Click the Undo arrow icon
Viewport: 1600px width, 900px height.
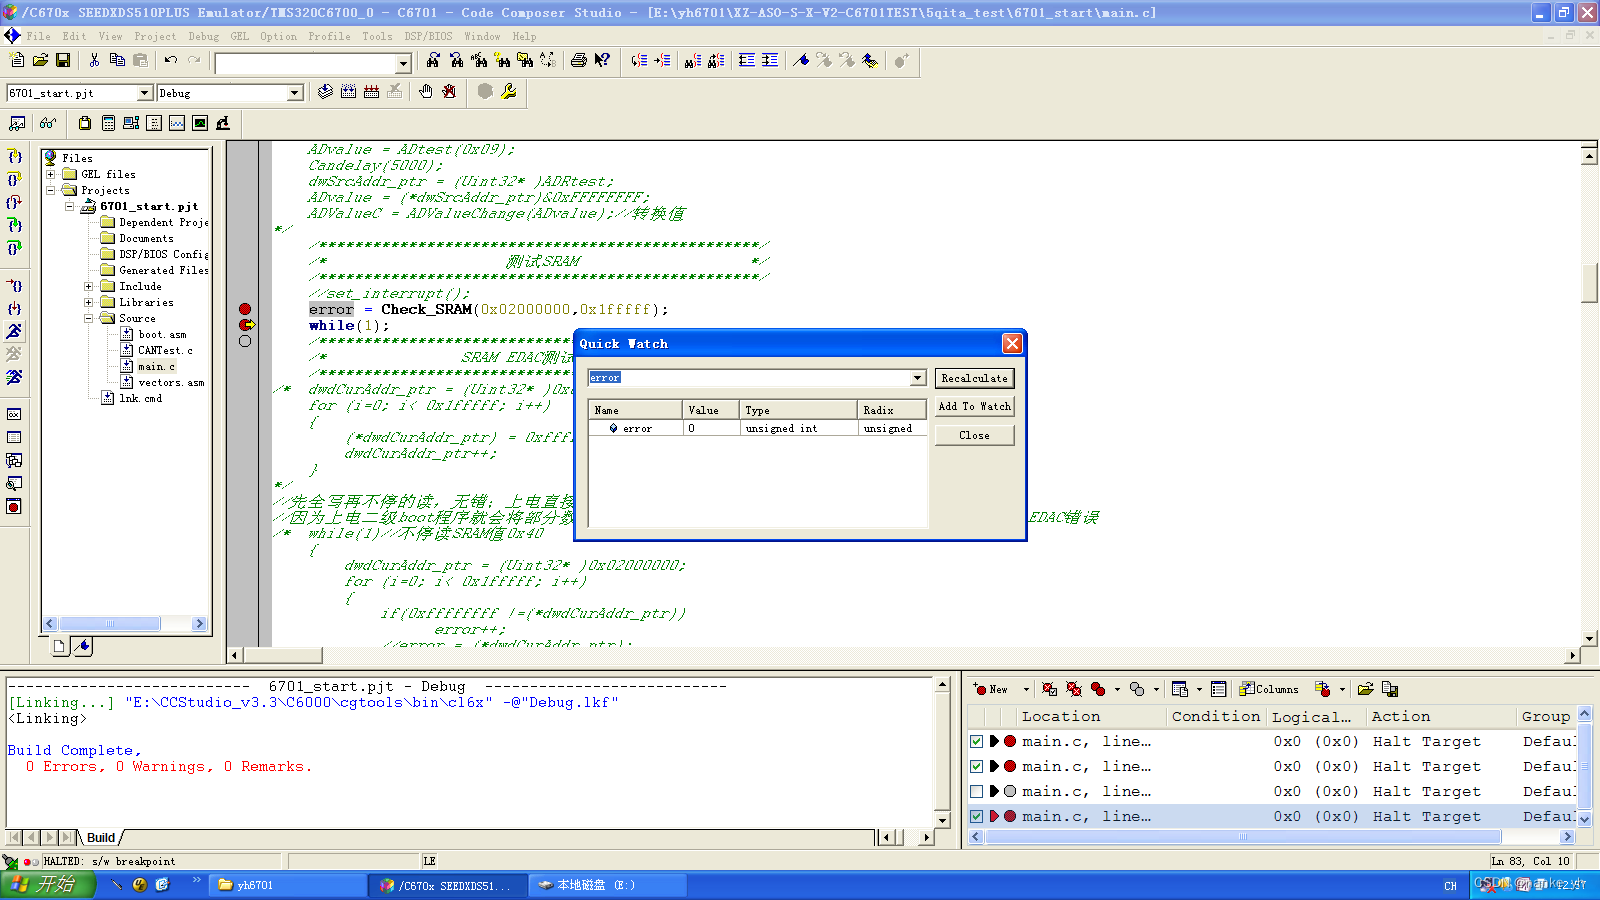tap(171, 61)
